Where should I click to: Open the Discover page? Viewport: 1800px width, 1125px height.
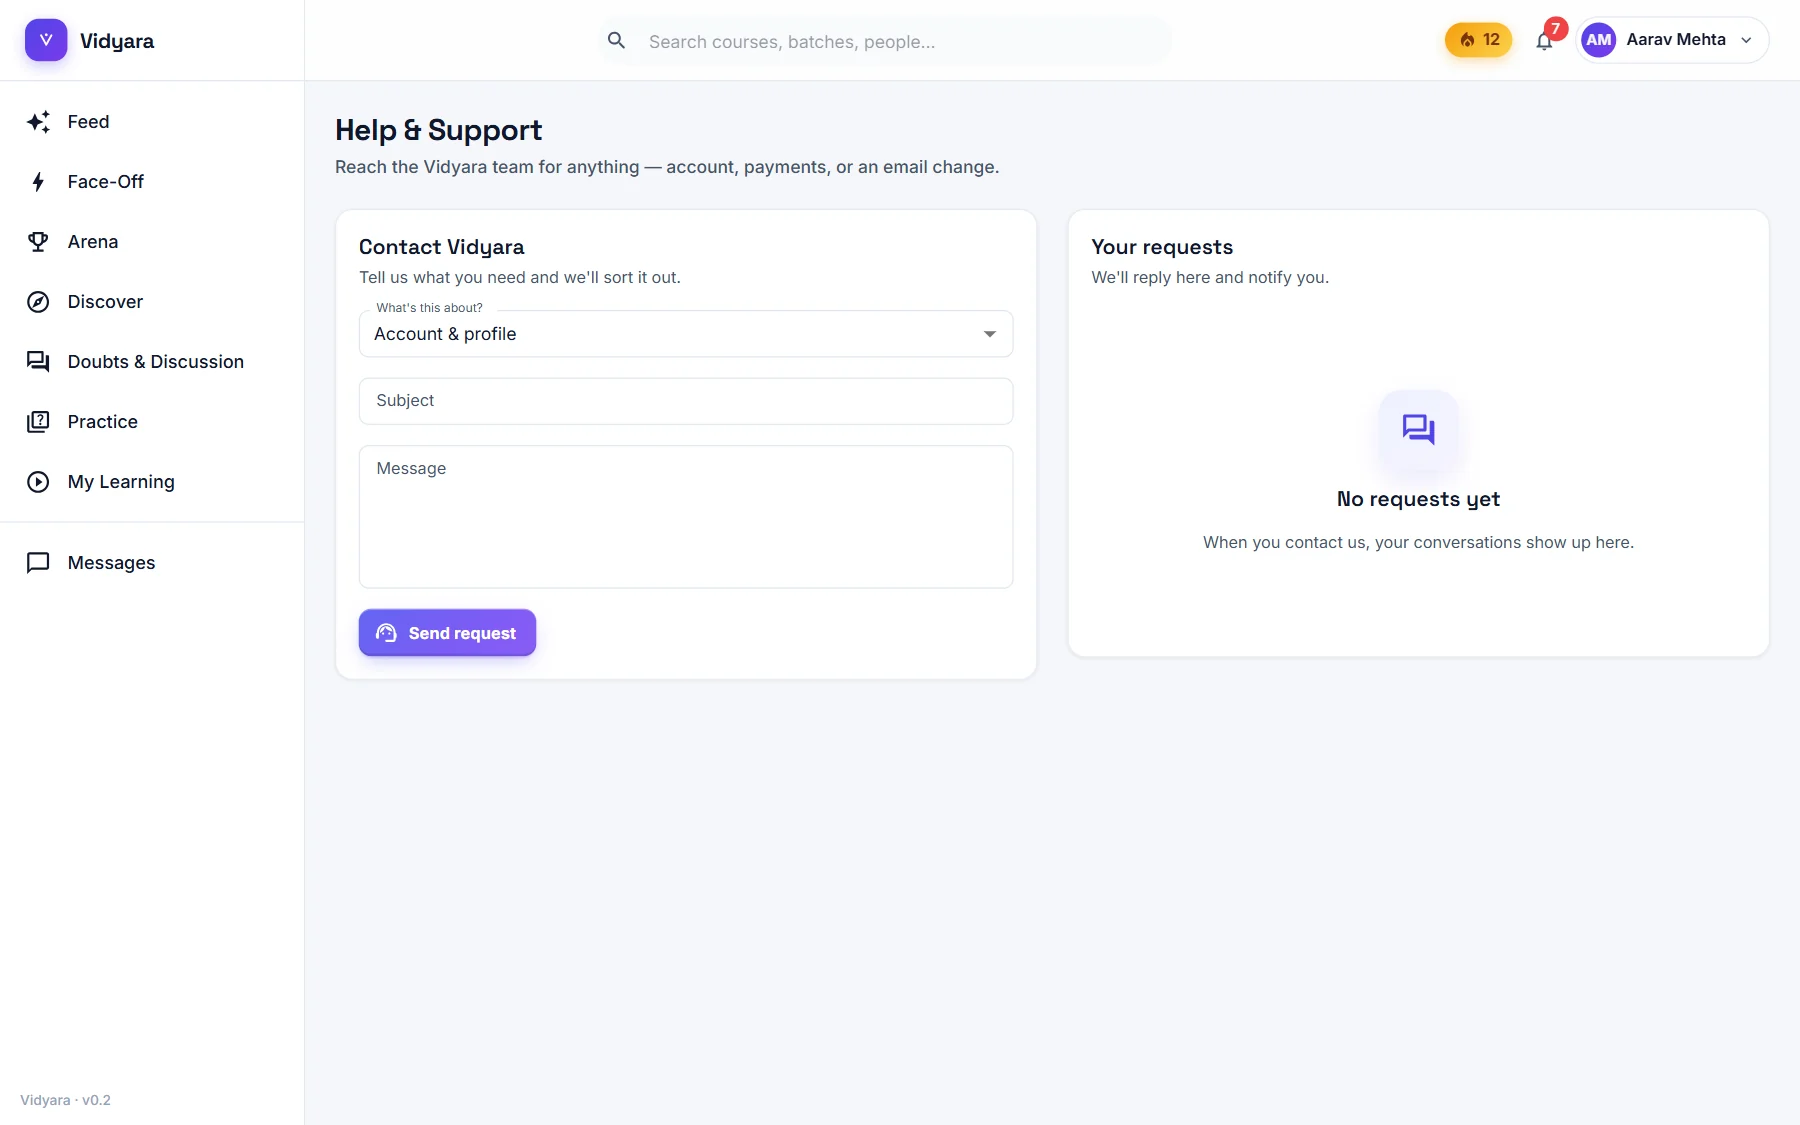pyautogui.click(x=152, y=302)
